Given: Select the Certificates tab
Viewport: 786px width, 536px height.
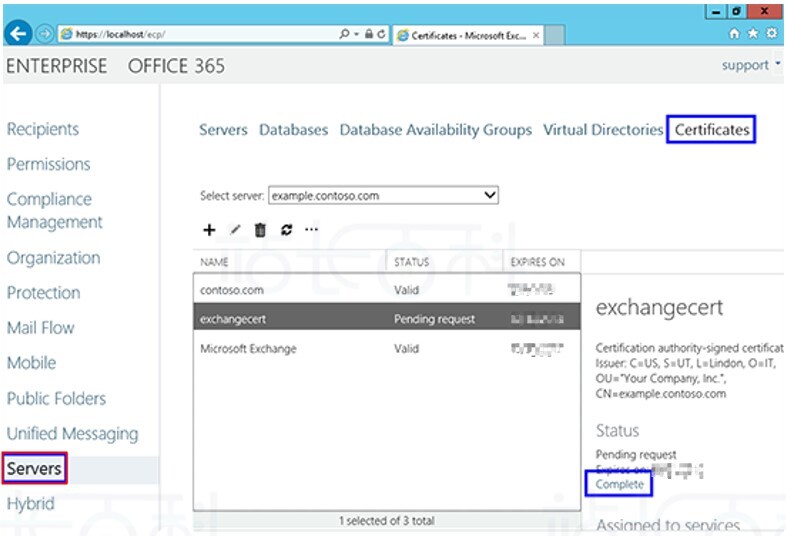Looking at the screenshot, I should coord(711,130).
